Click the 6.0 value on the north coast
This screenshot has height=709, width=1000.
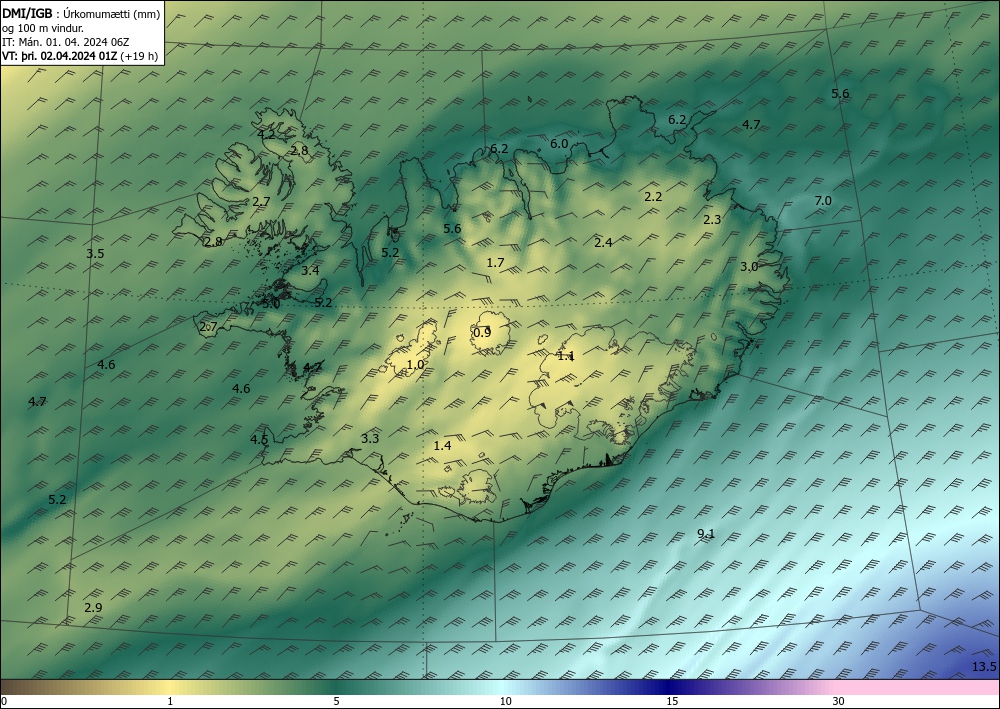pyautogui.click(x=559, y=143)
